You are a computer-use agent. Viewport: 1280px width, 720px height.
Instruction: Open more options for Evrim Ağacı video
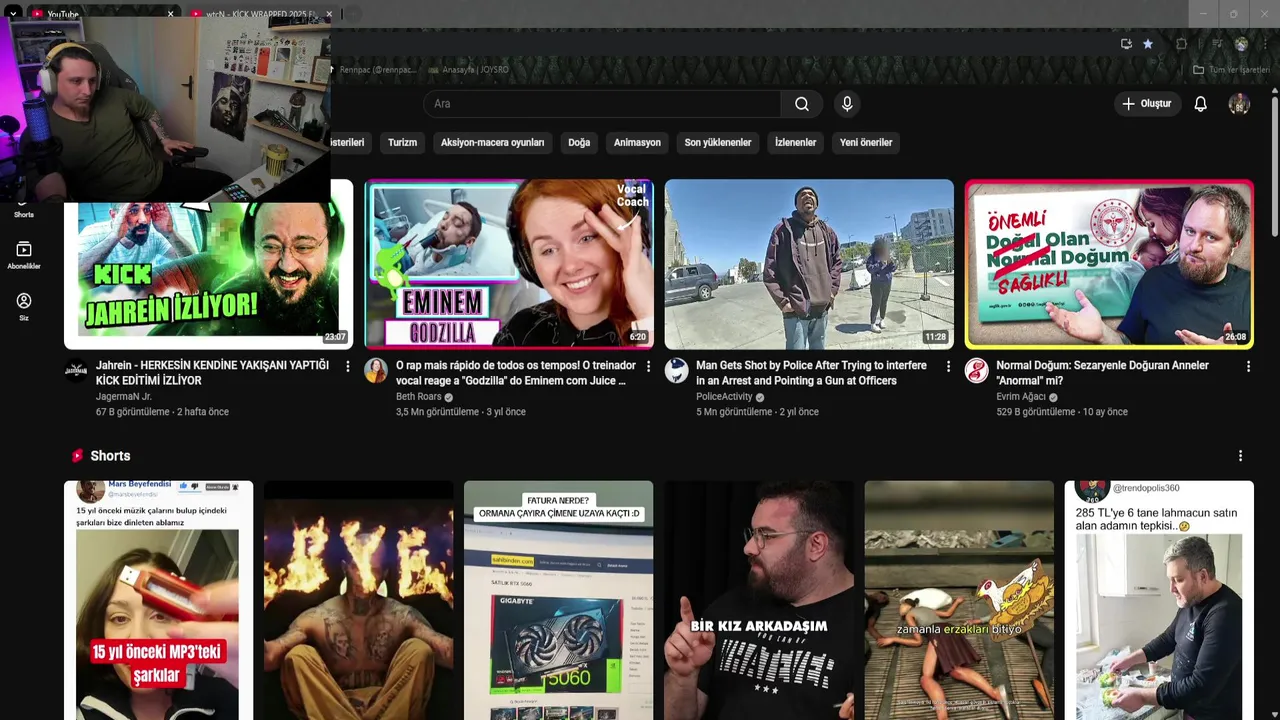click(x=1248, y=367)
